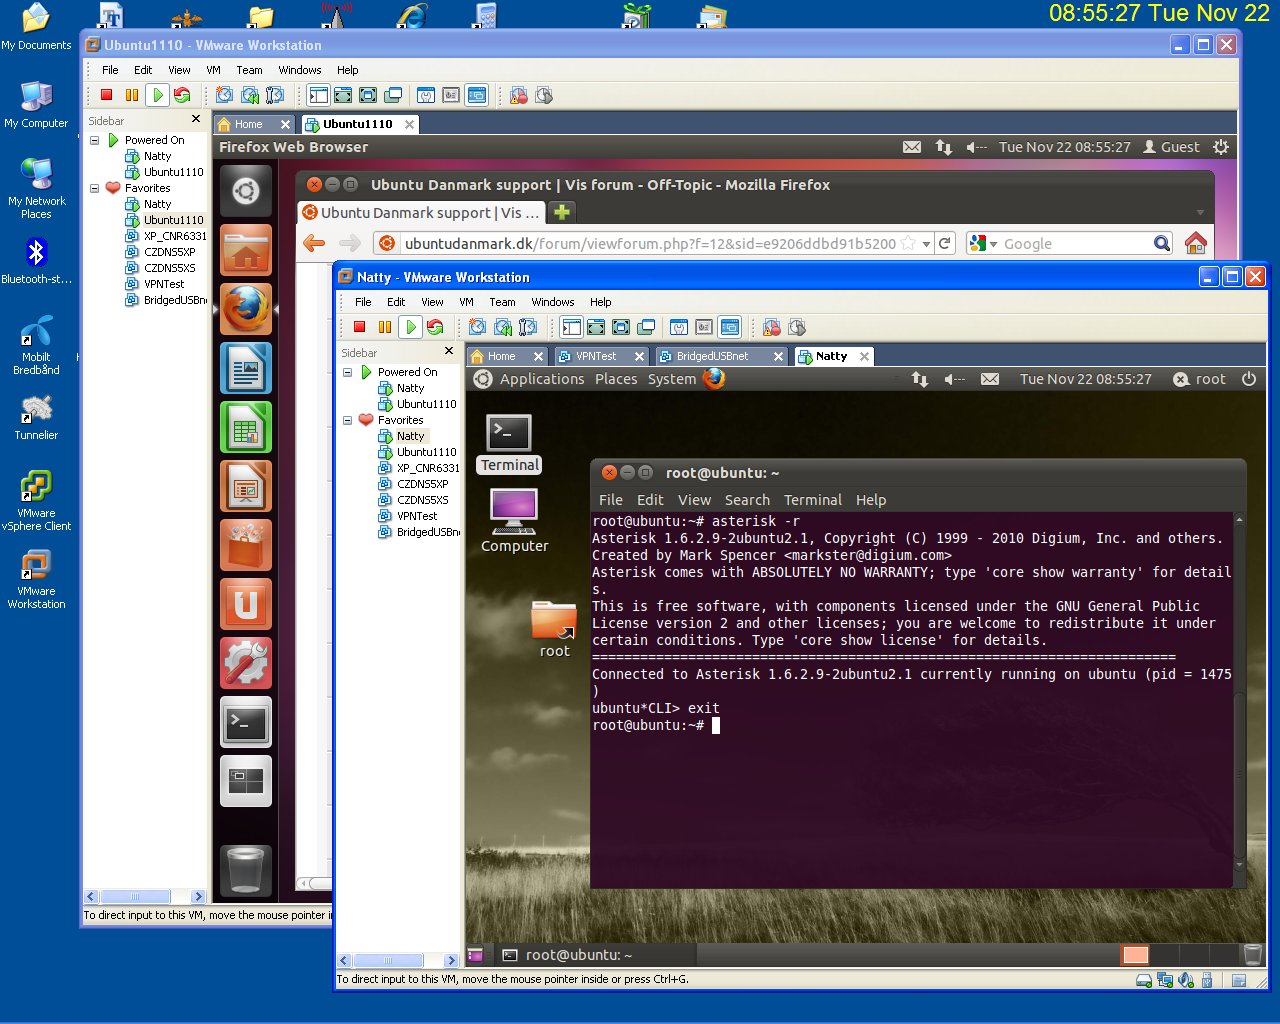The image size is (1280, 1024).
Task: Launch Firefox from the Unity launcher
Action: coord(246,309)
